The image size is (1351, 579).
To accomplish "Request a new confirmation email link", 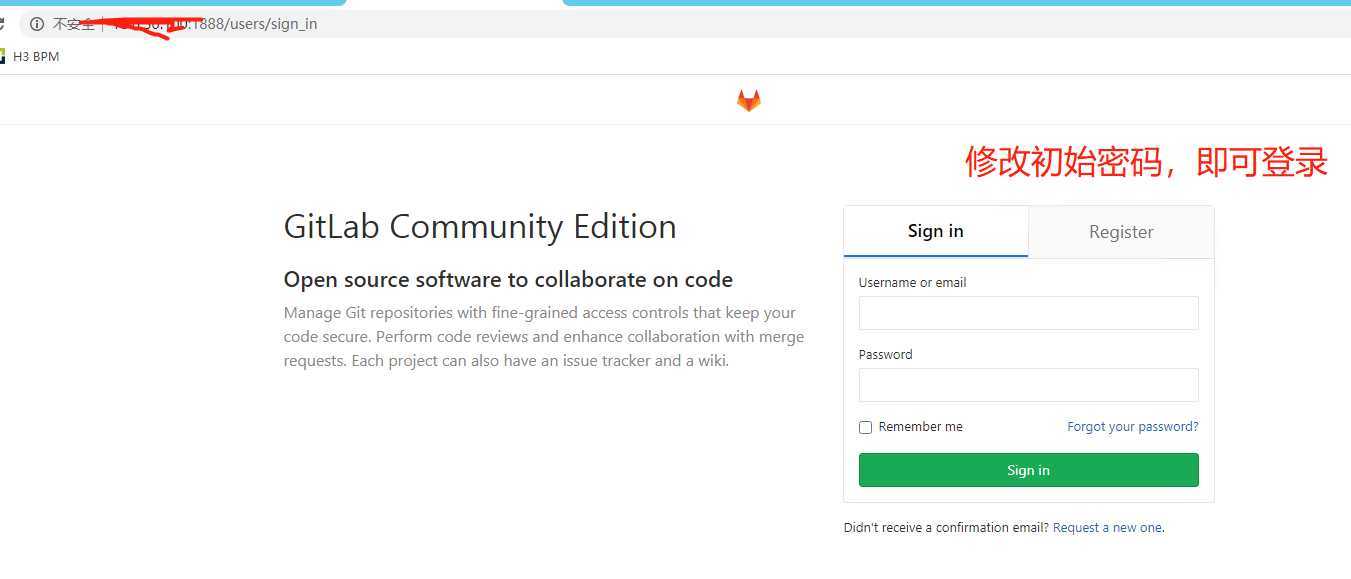I will [x=1107, y=528].
